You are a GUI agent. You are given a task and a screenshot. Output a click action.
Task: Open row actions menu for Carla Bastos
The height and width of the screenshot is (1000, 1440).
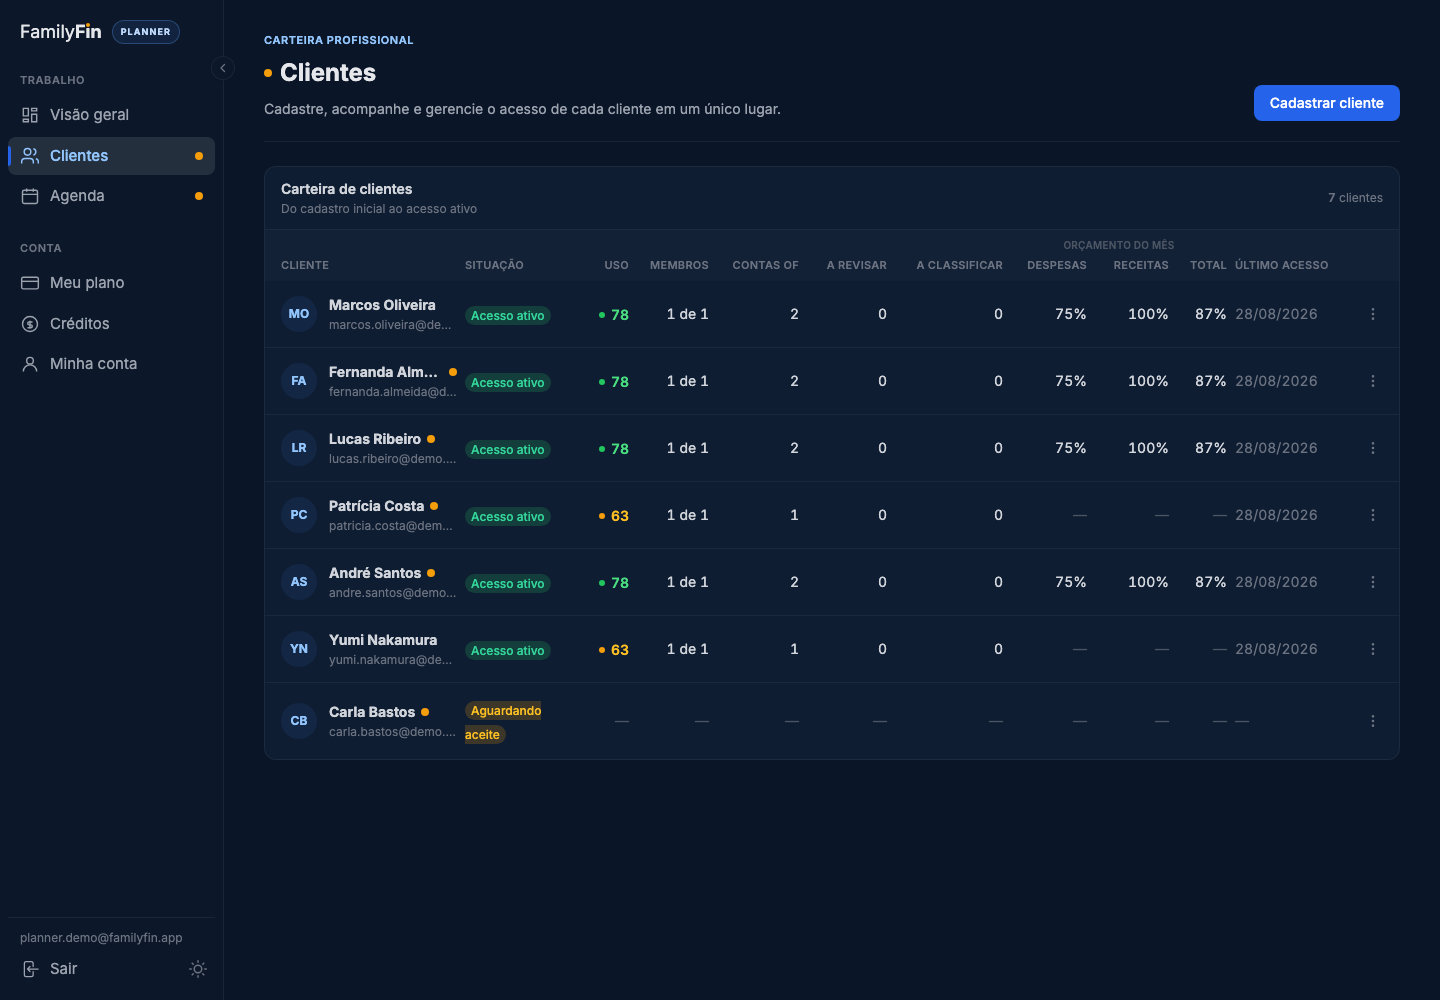[x=1373, y=721]
